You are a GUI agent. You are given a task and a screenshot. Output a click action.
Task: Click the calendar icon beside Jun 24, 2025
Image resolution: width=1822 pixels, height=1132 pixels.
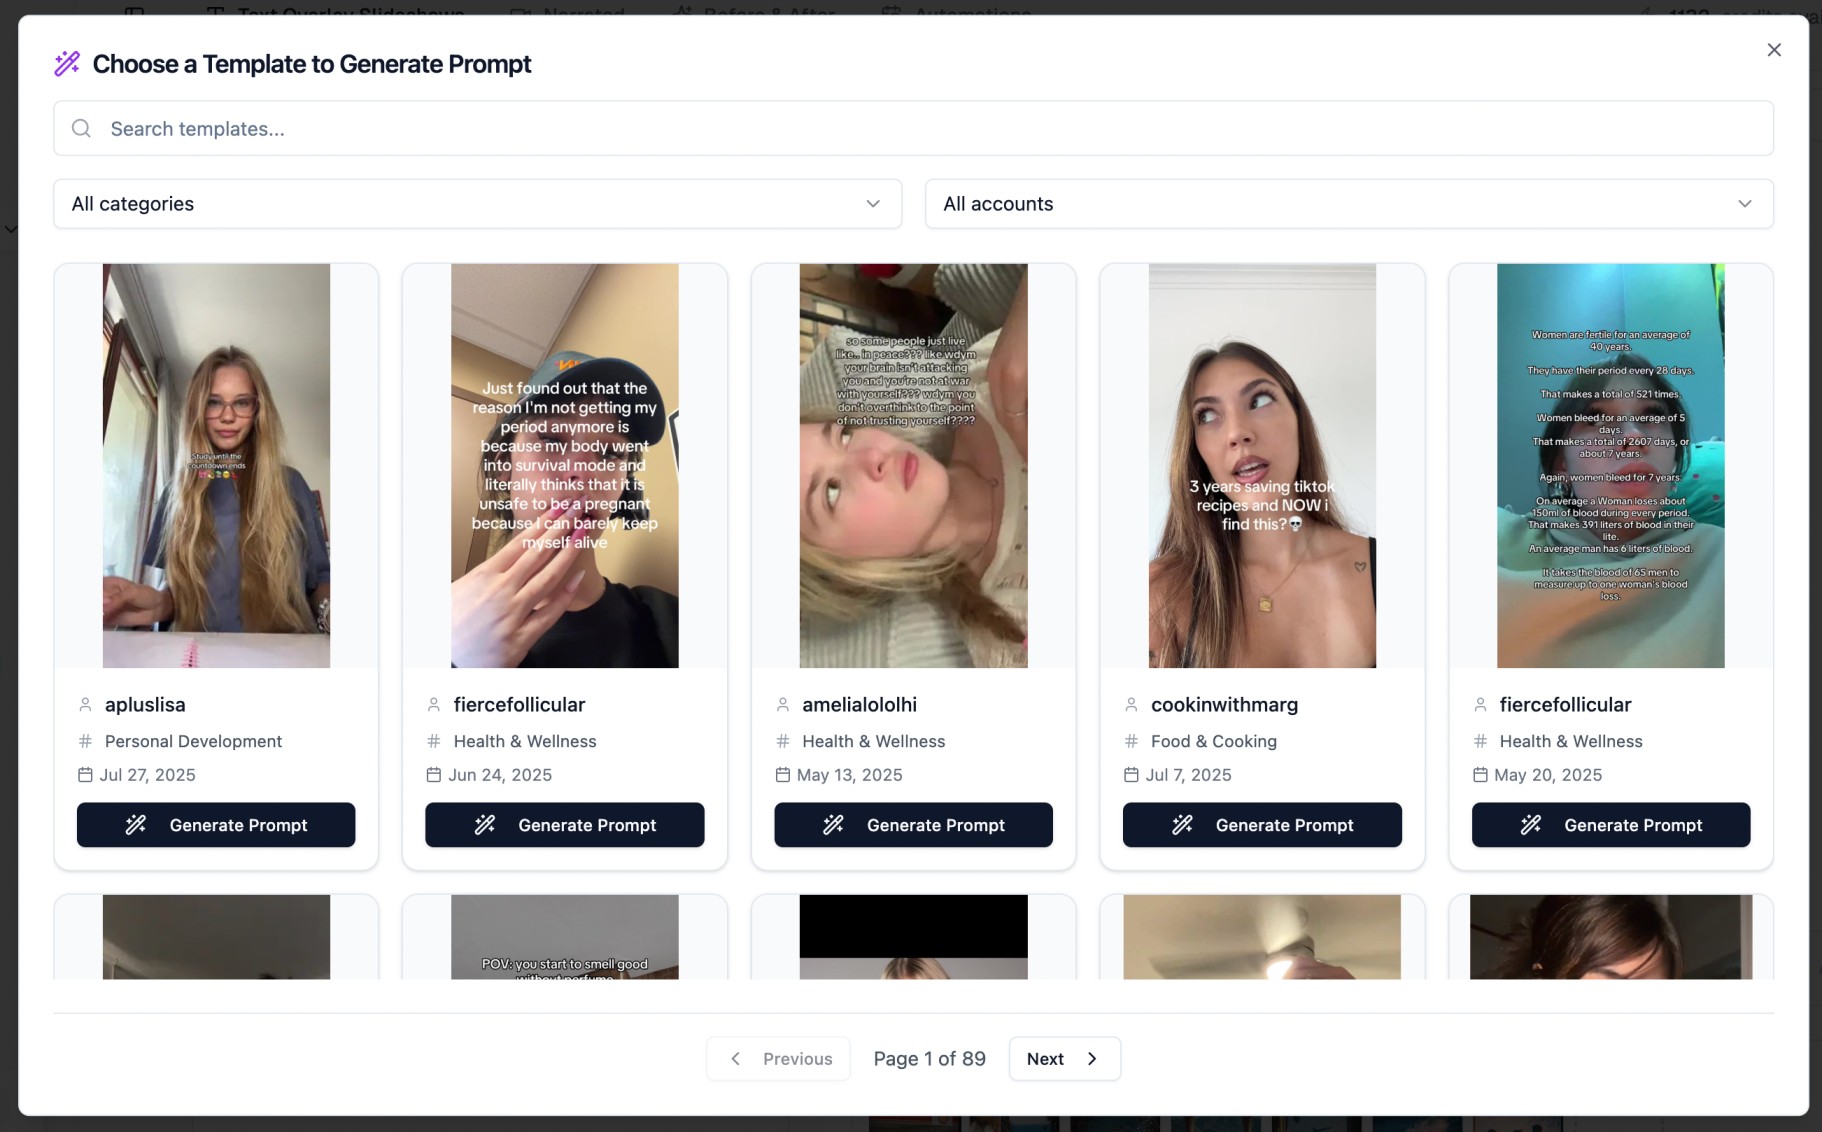click(x=434, y=775)
